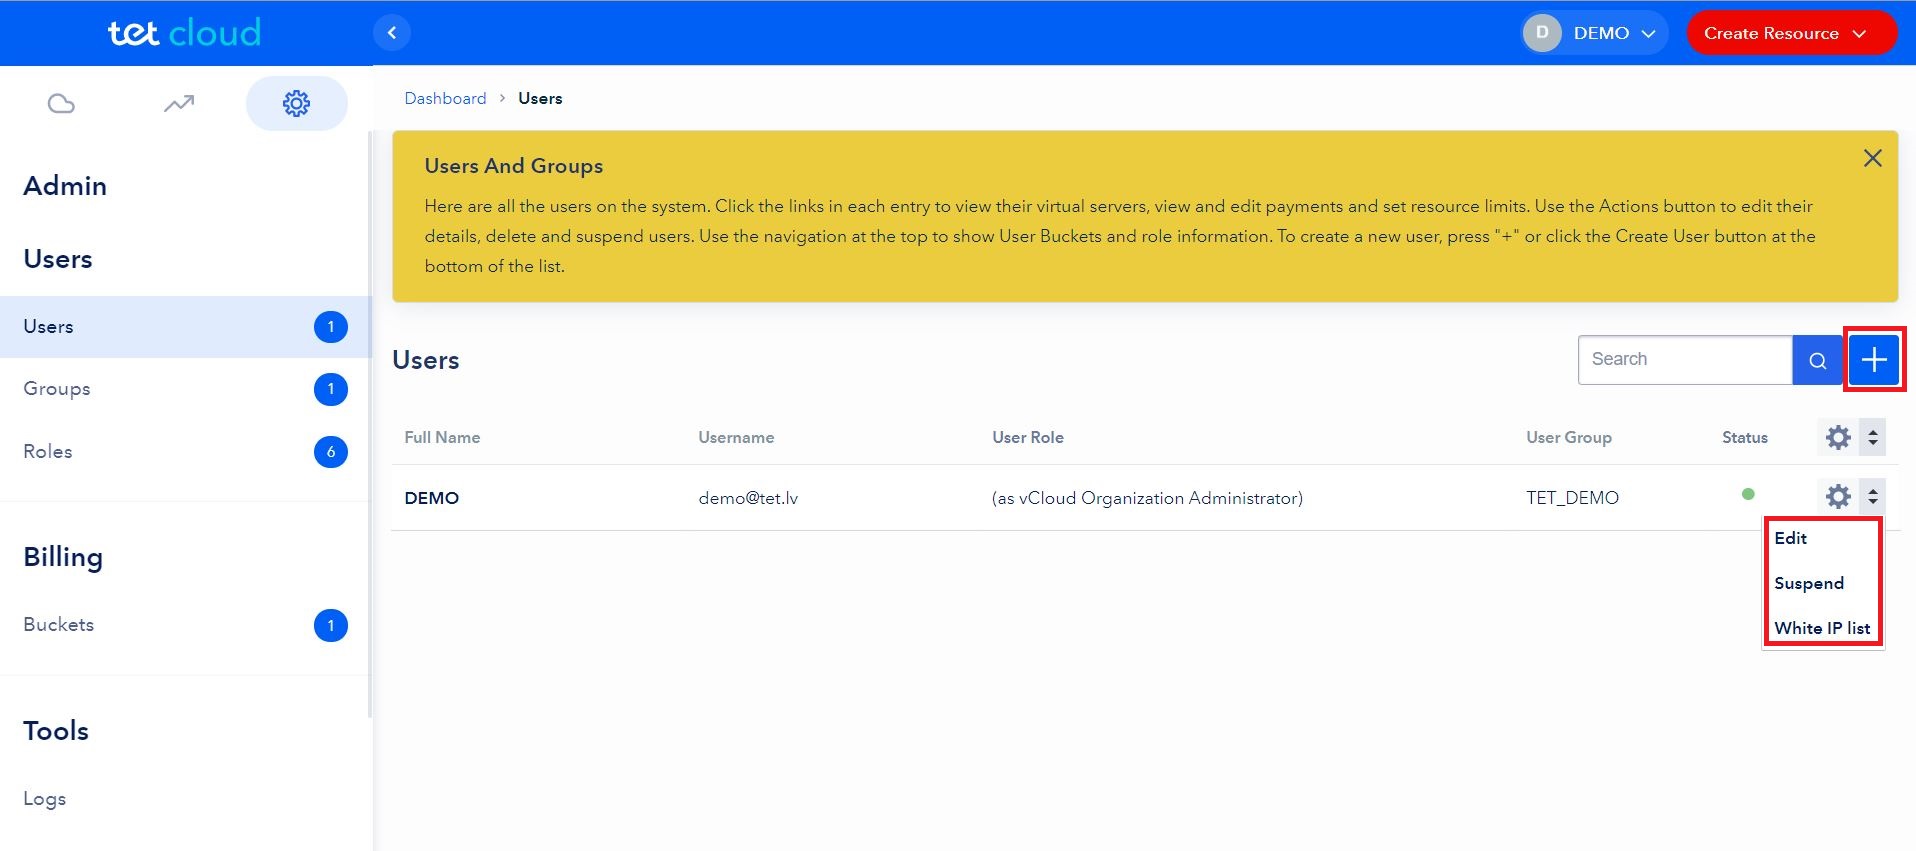Add a new user with plus button

coord(1874,360)
